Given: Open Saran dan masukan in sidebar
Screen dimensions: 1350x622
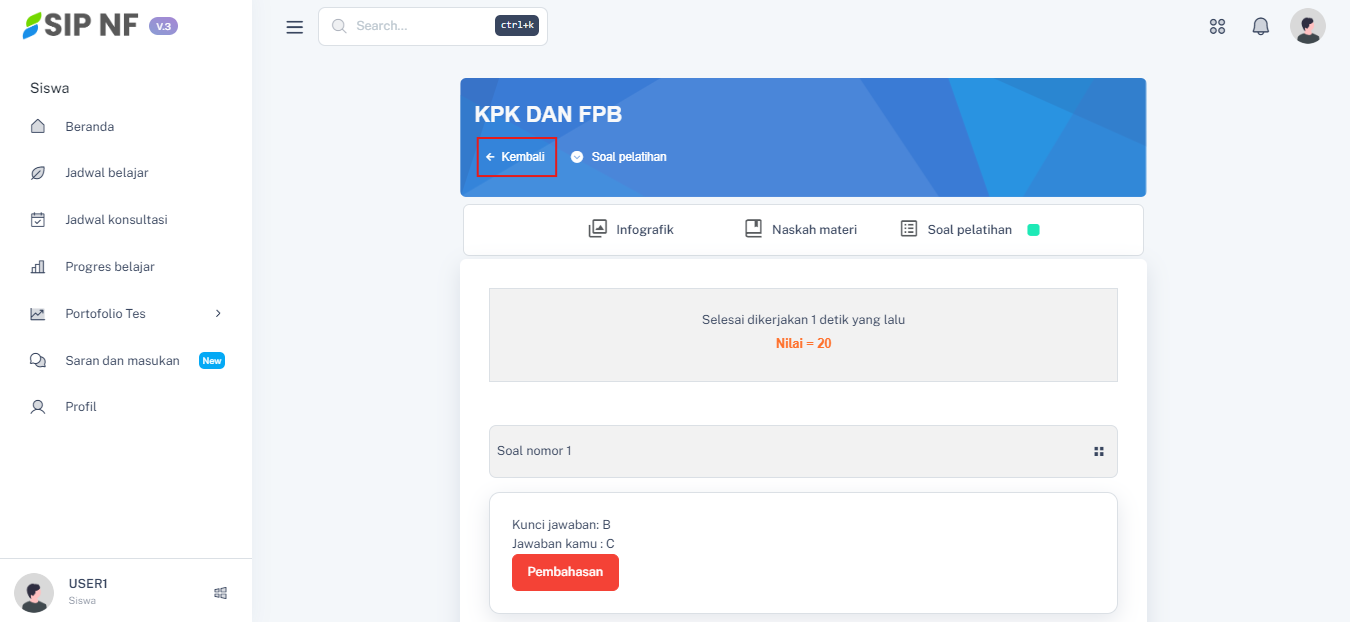Looking at the screenshot, I should click(x=122, y=361).
